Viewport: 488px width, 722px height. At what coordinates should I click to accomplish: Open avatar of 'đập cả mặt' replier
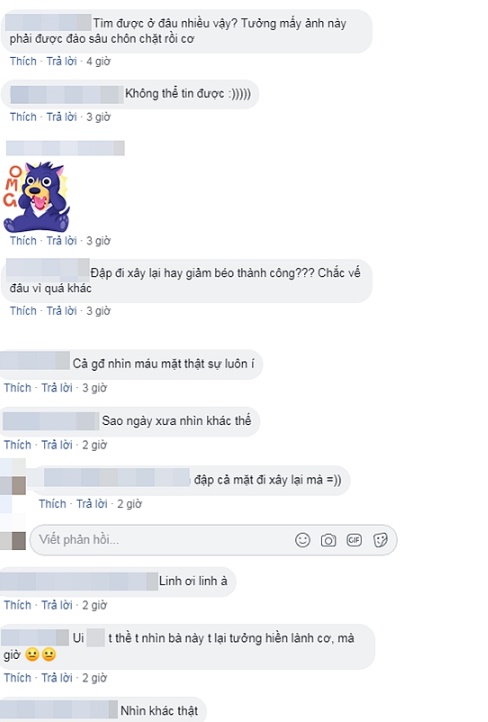pos(13,485)
